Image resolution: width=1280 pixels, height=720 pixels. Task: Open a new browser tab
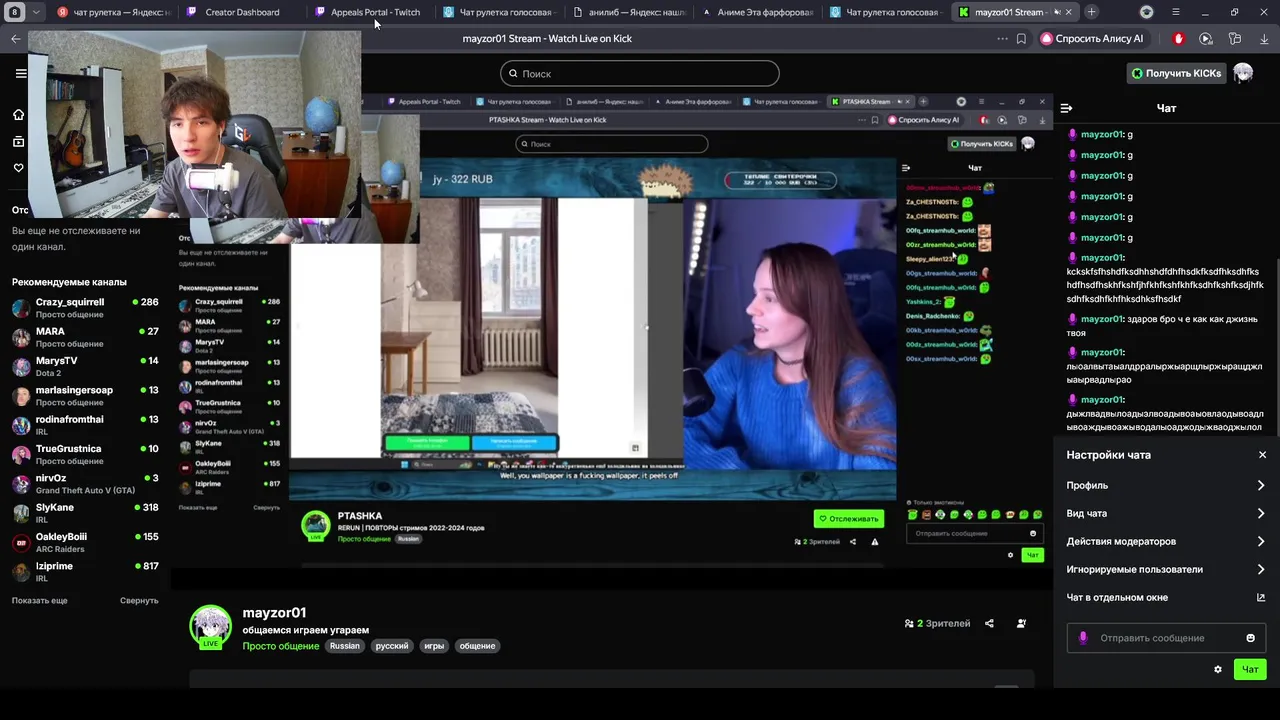point(1091,12)
